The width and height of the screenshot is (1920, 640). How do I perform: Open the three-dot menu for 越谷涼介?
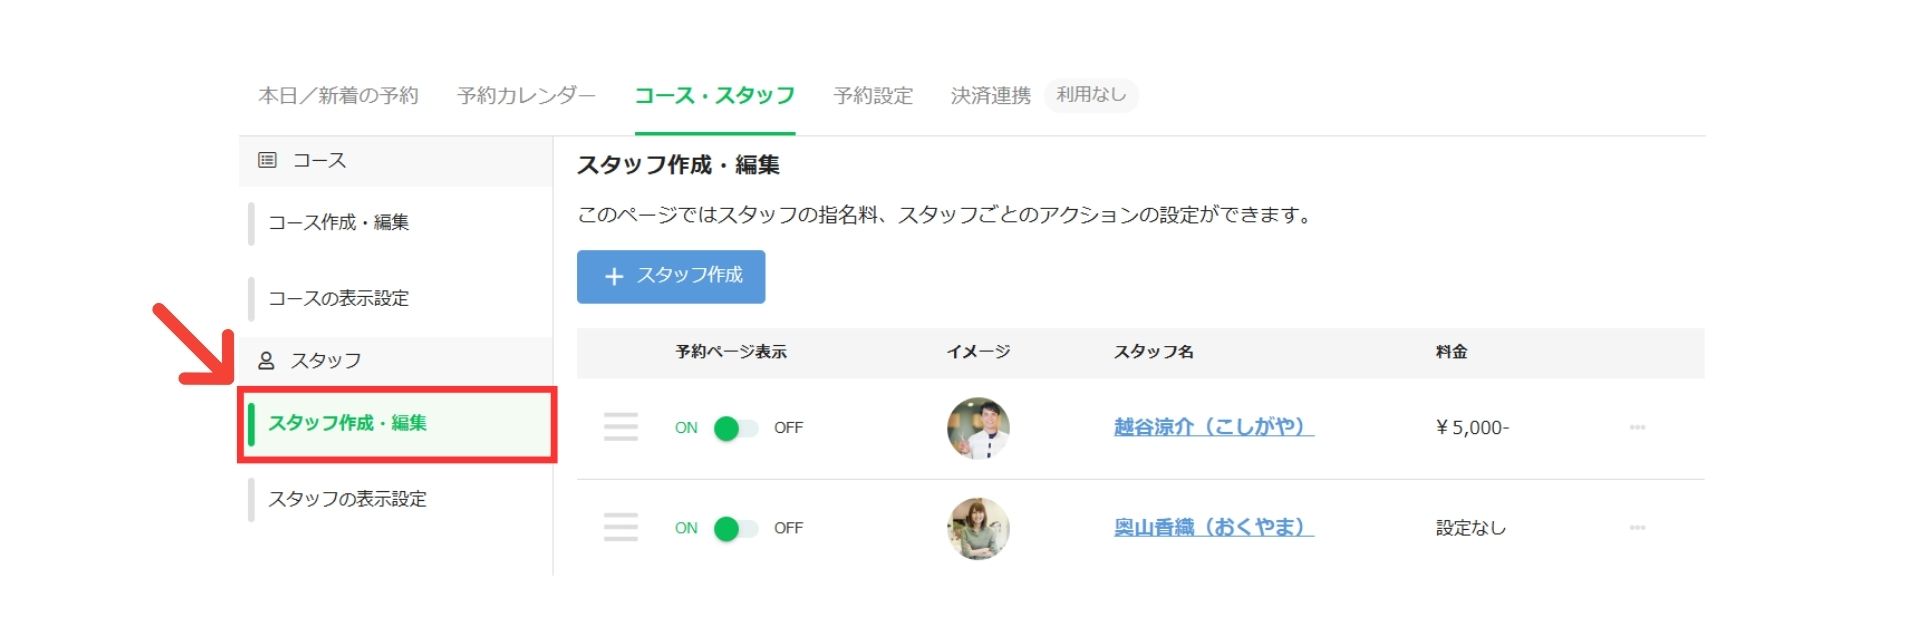(x=1637, y=427)
